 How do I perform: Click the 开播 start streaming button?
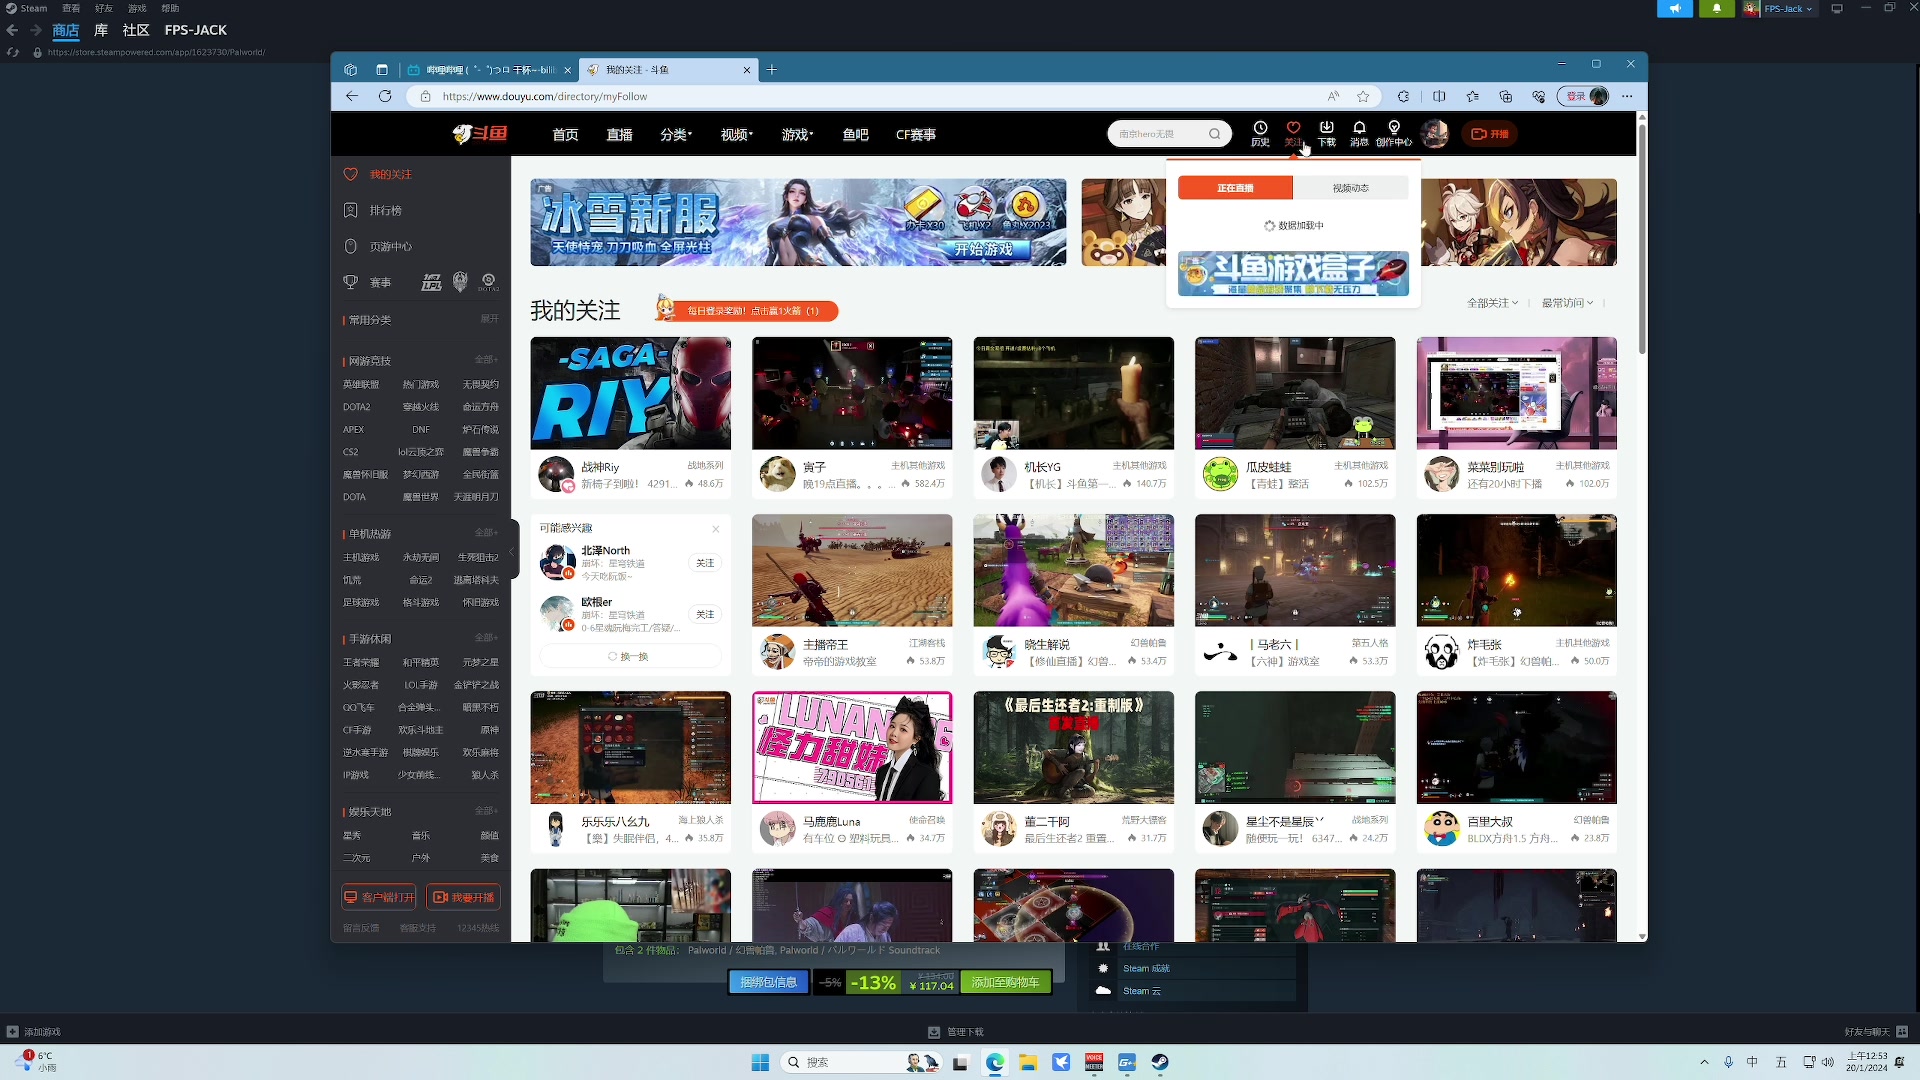point(1490,134)
